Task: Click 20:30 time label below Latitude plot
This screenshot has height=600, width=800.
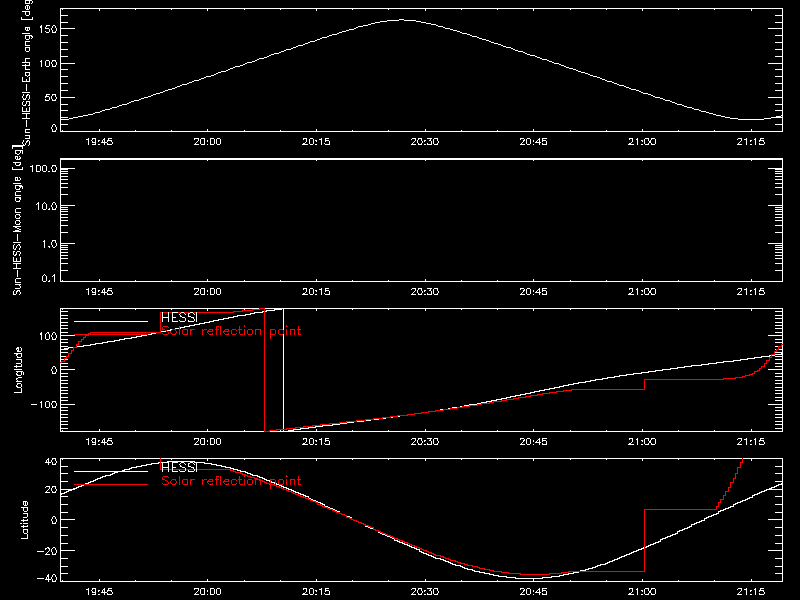Action: (x=424, y=592)
